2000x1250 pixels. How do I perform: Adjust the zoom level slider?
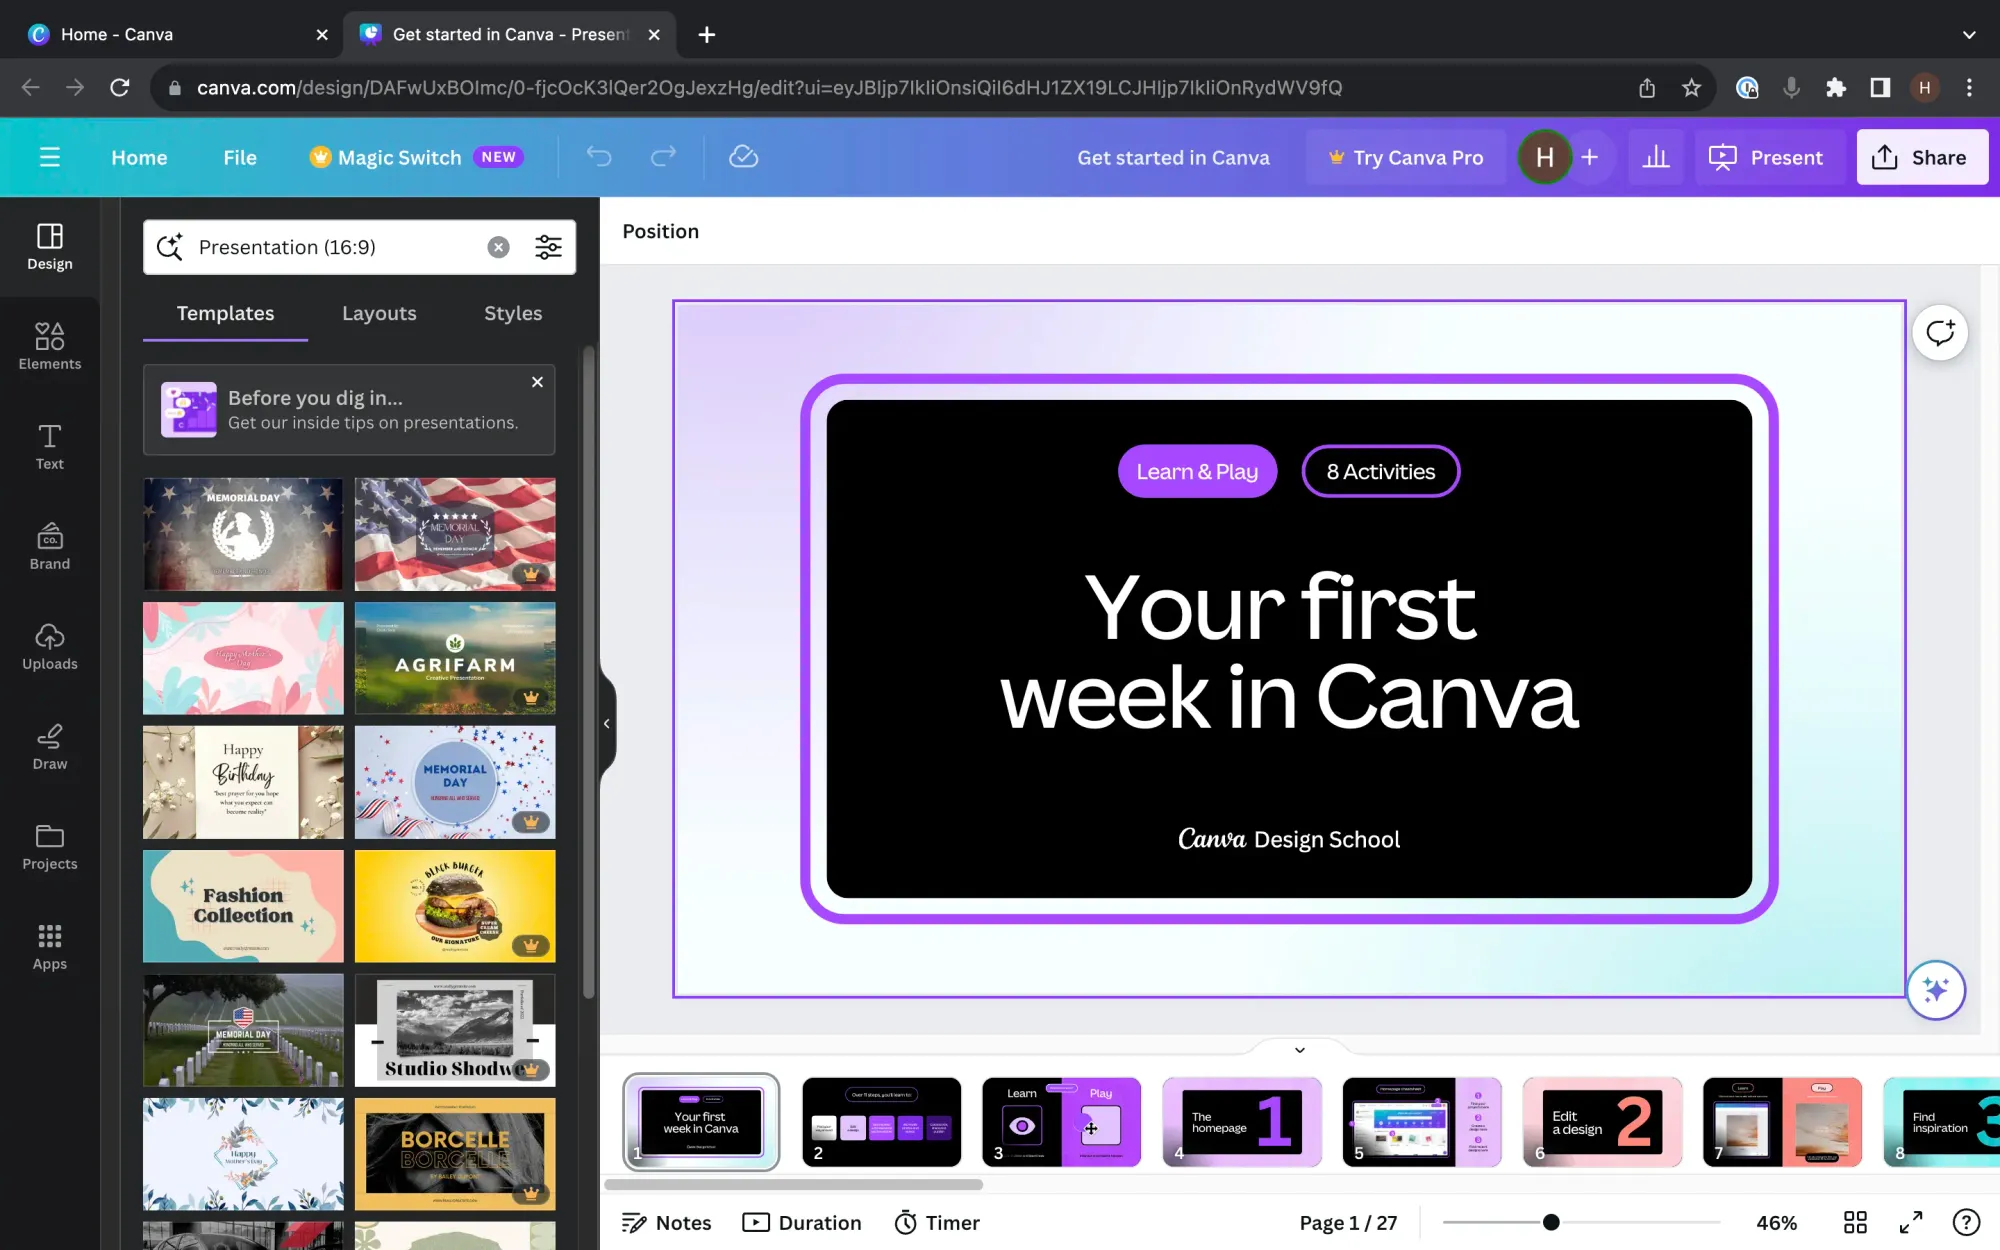click(x=1548, y=1223)
